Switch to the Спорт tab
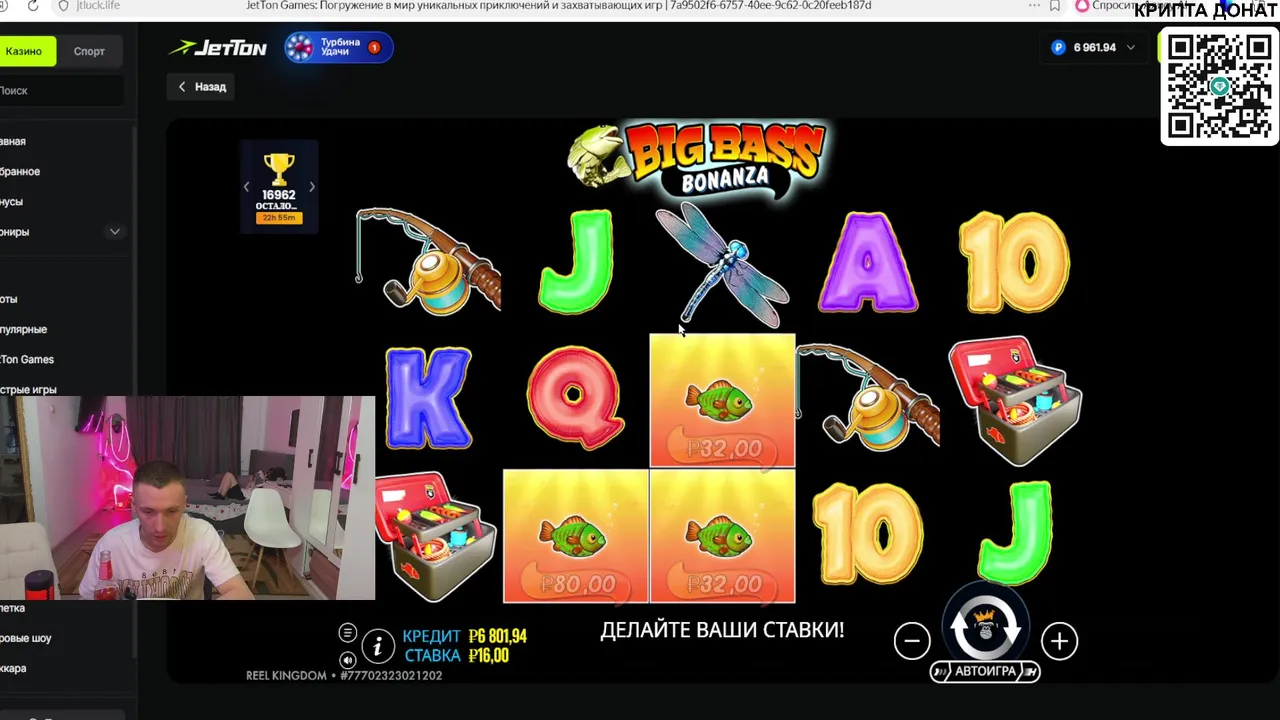 click(89, 51)
